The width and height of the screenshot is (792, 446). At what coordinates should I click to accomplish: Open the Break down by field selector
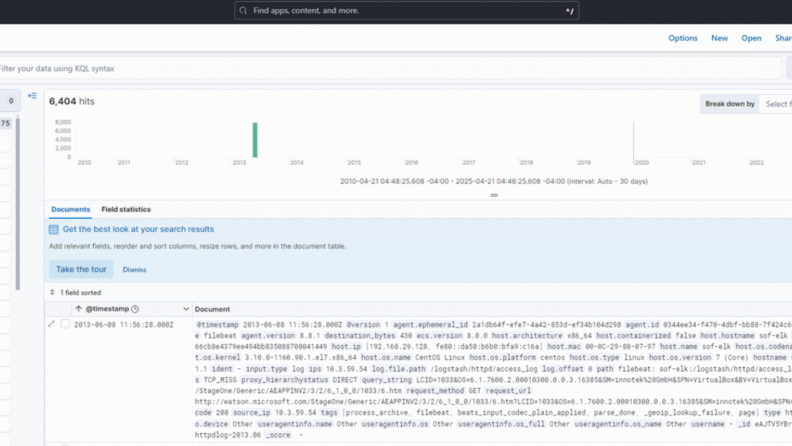[775, 104]
